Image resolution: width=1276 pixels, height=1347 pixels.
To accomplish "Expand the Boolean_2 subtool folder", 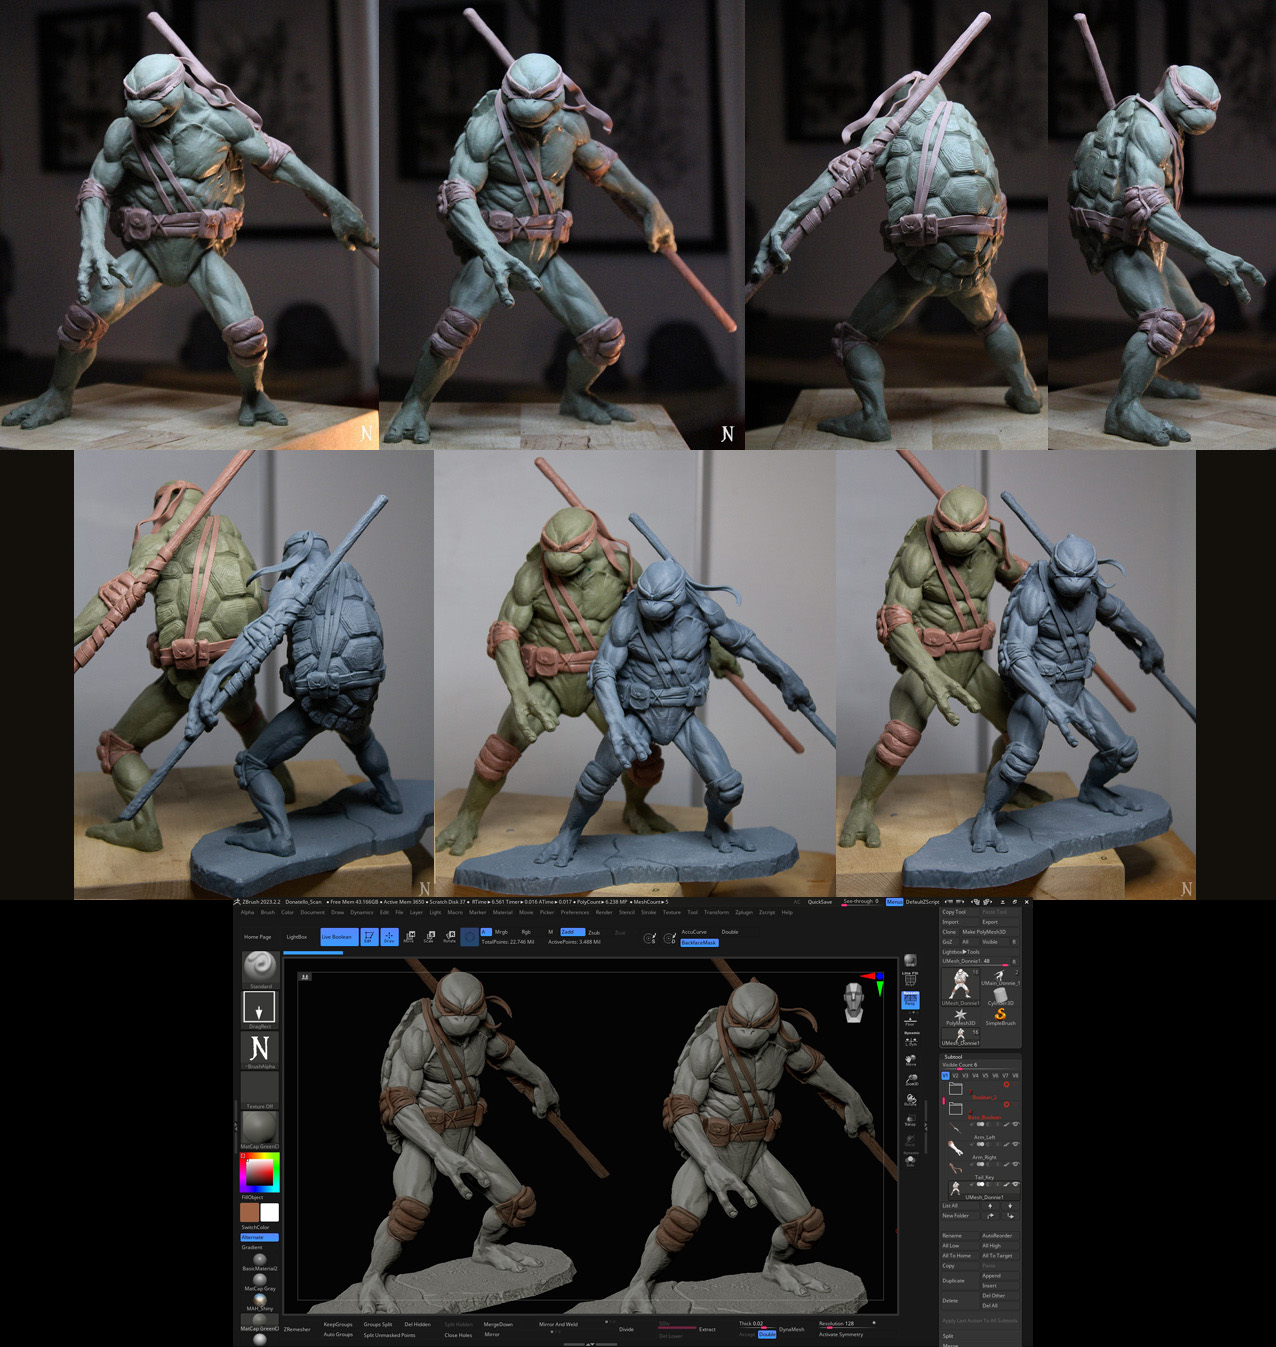I will [x=956, y=1088].
